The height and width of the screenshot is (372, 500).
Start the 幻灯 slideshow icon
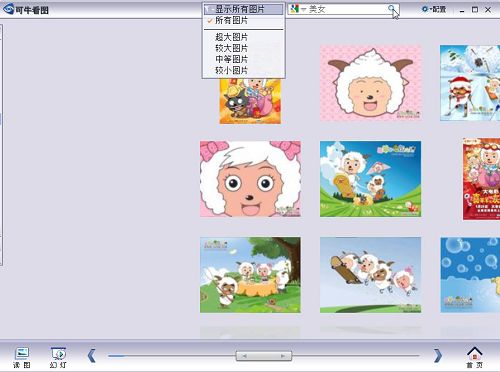click(x=58, y=357)
